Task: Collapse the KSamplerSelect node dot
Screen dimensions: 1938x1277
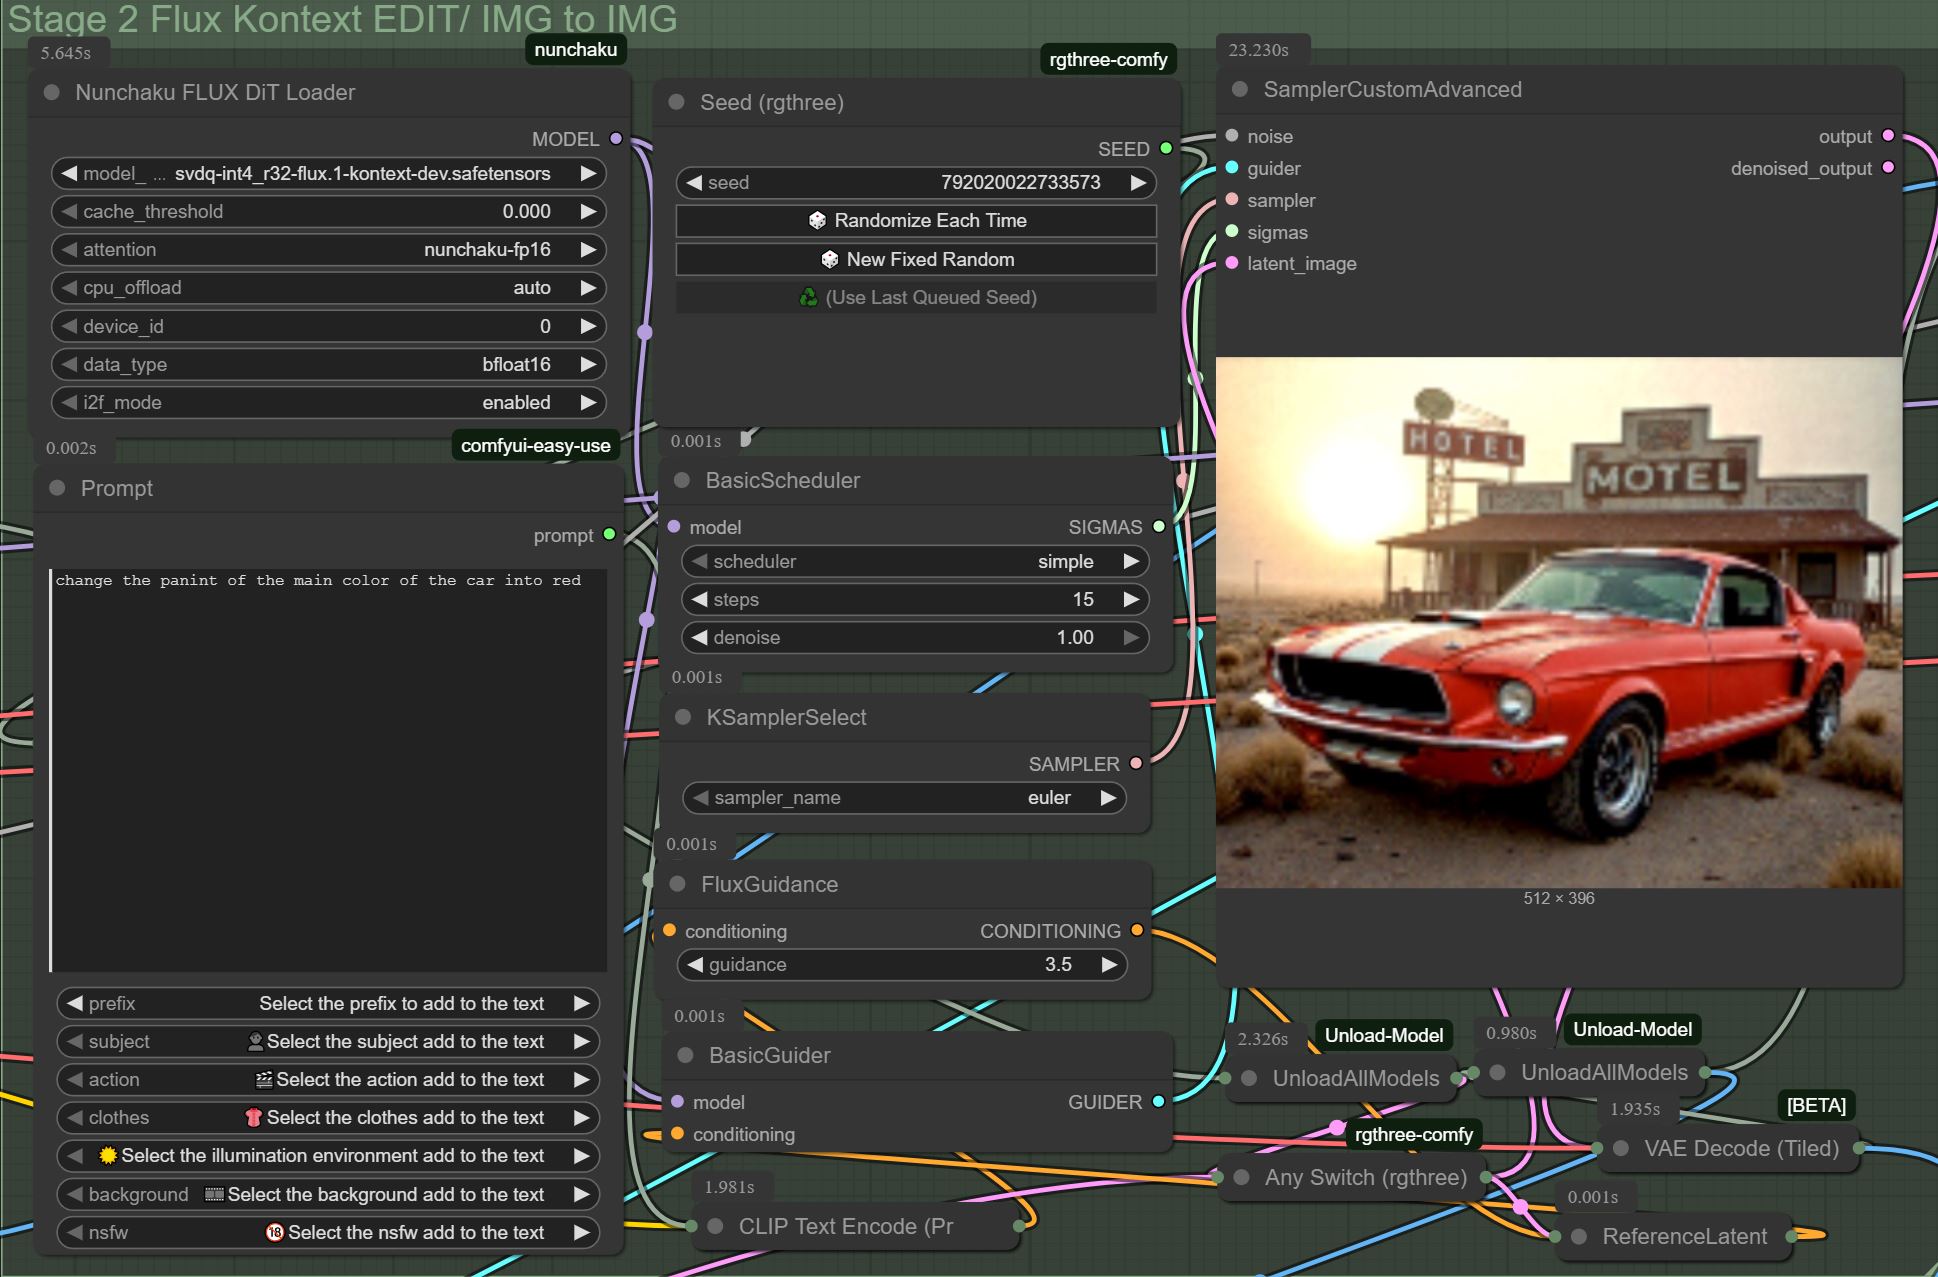Action: 683,717
